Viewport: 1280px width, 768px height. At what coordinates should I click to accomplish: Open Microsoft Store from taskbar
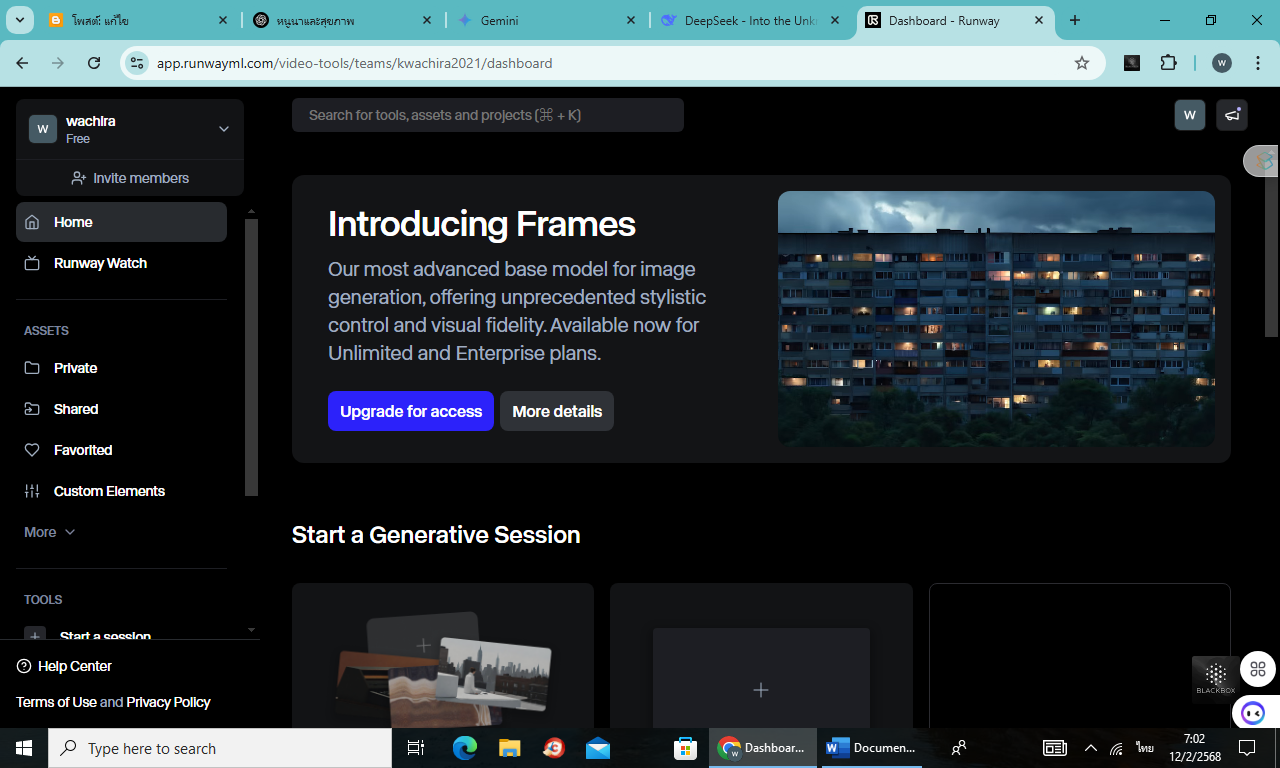[685, 748]
